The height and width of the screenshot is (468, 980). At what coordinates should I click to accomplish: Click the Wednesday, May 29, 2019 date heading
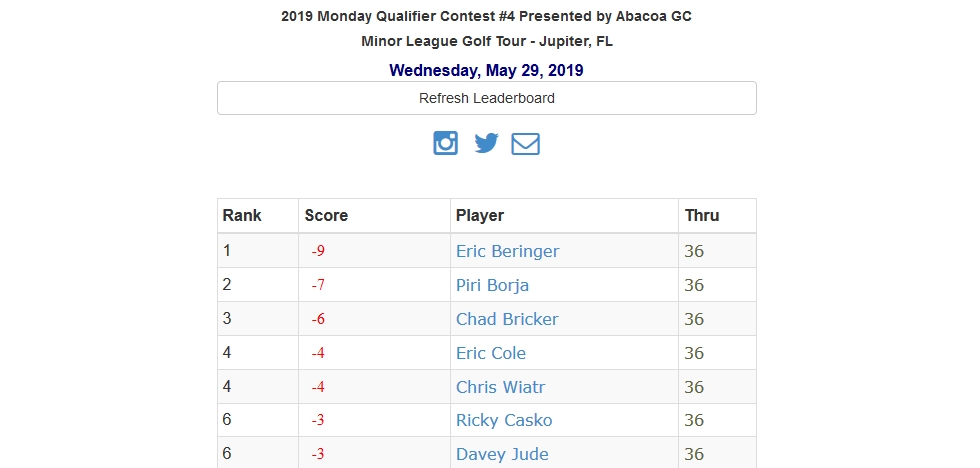coord(486,70)
